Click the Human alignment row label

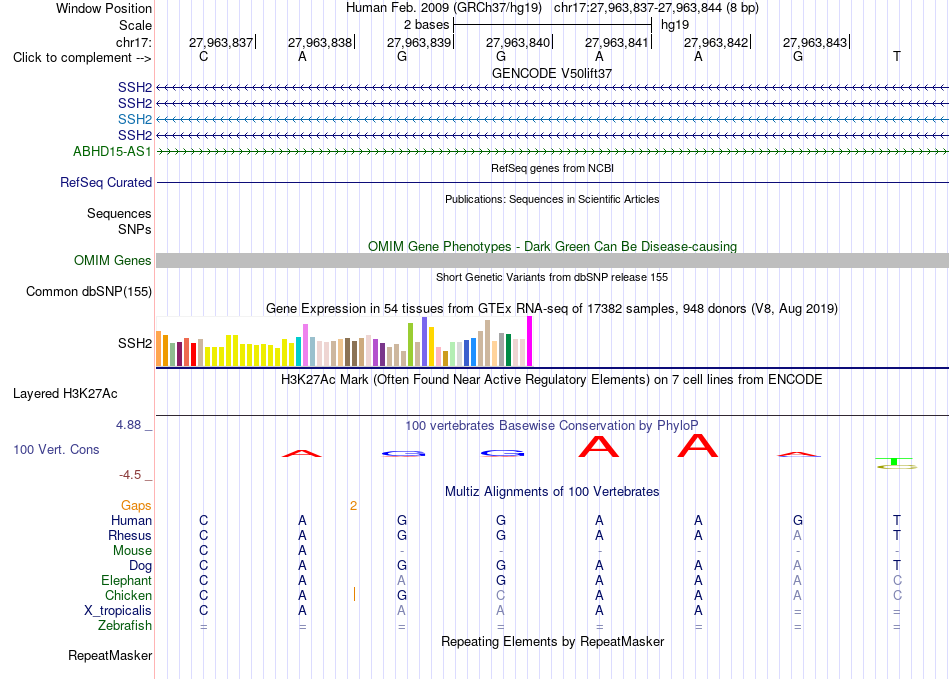point(131,520)
